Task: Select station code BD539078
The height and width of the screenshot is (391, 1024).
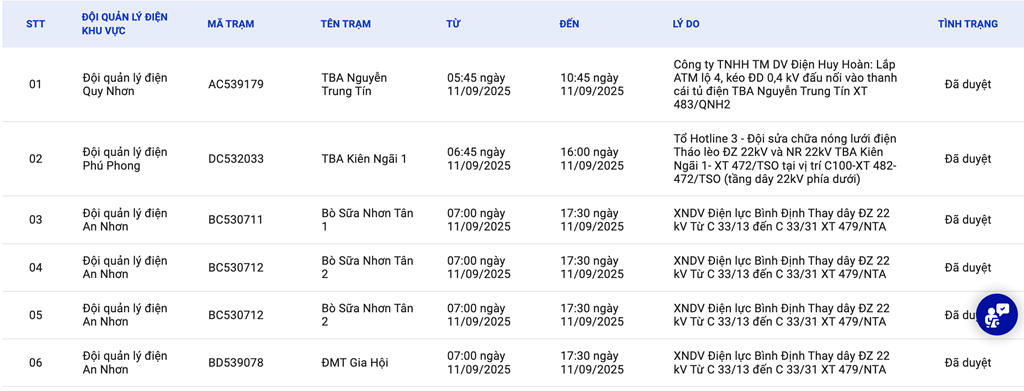Action: 236,362
